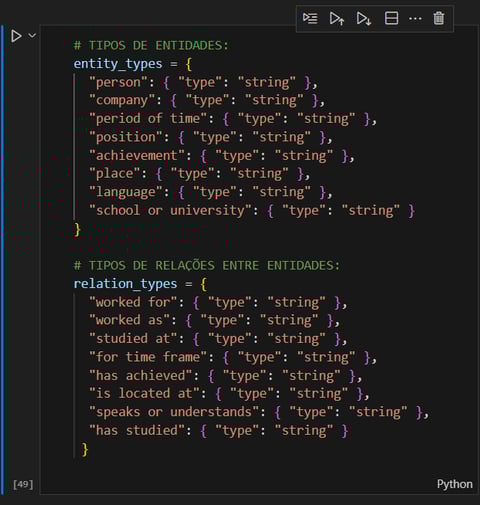Image resolution: width=480 pixels, height=505 pixels.
Task: Click the "has studied" key
Action: (137, 430)
